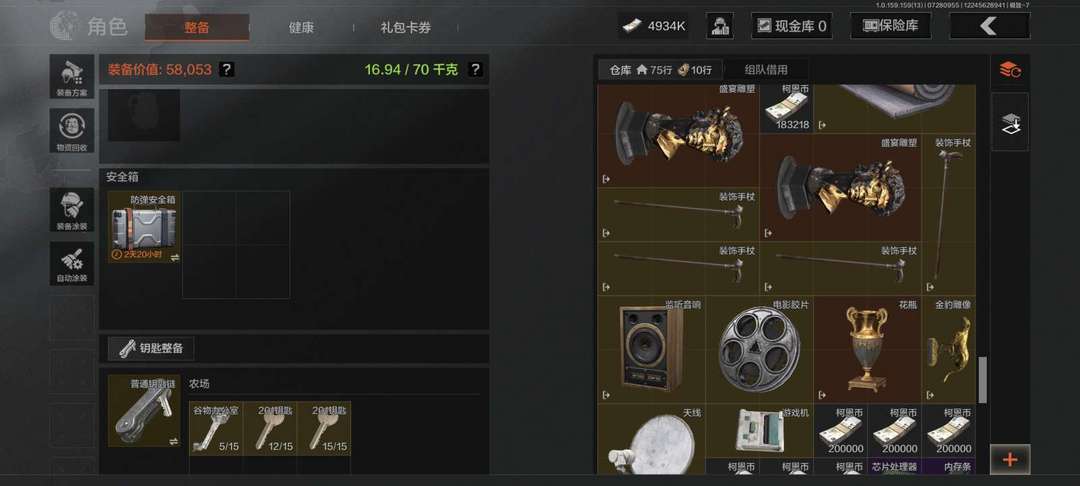Open the 保险库 button

tap(891, 26)
